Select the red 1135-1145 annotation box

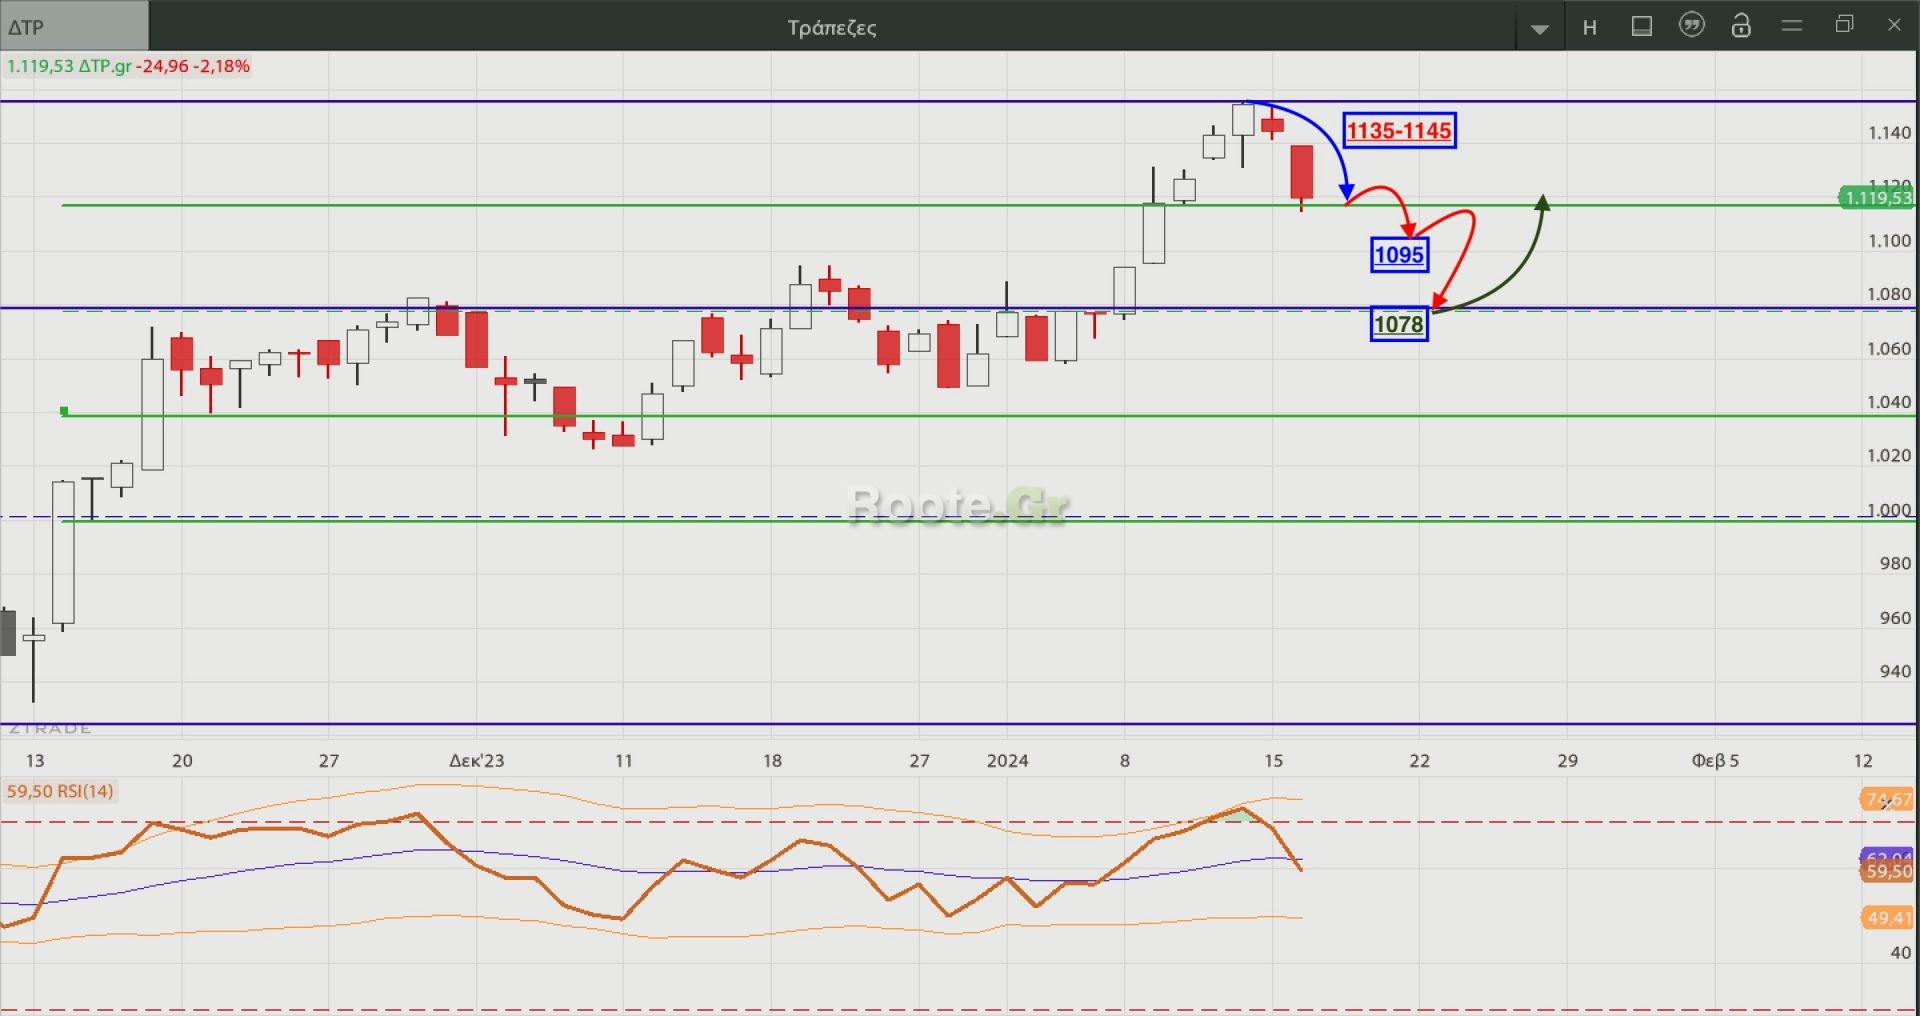tap(1398, 131)
